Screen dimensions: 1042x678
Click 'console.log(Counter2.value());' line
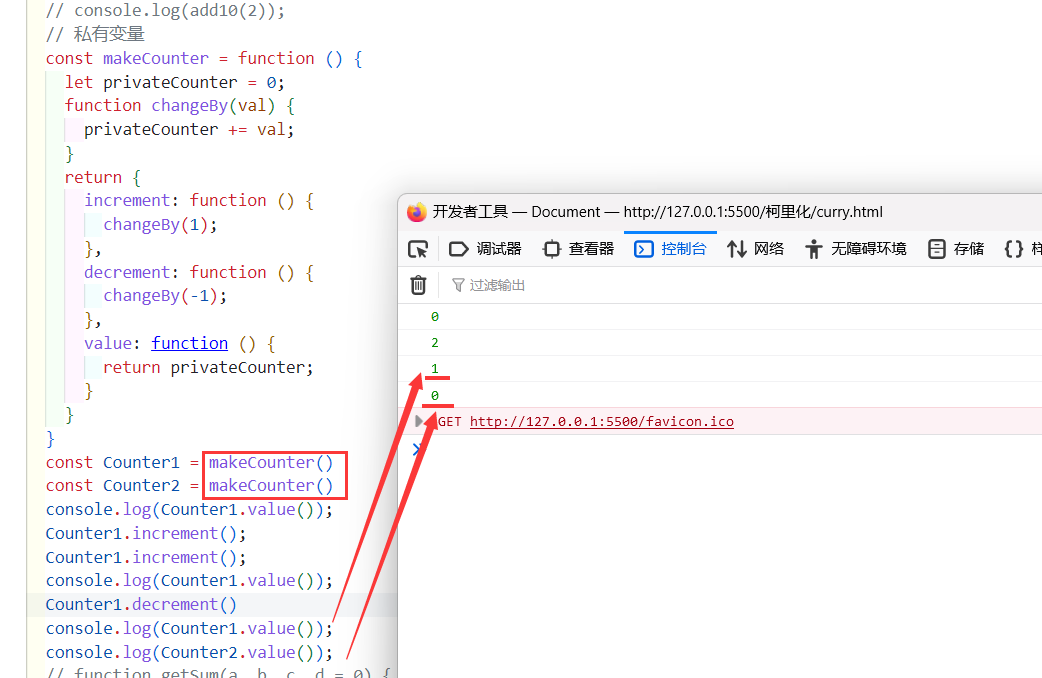[189, 653]
